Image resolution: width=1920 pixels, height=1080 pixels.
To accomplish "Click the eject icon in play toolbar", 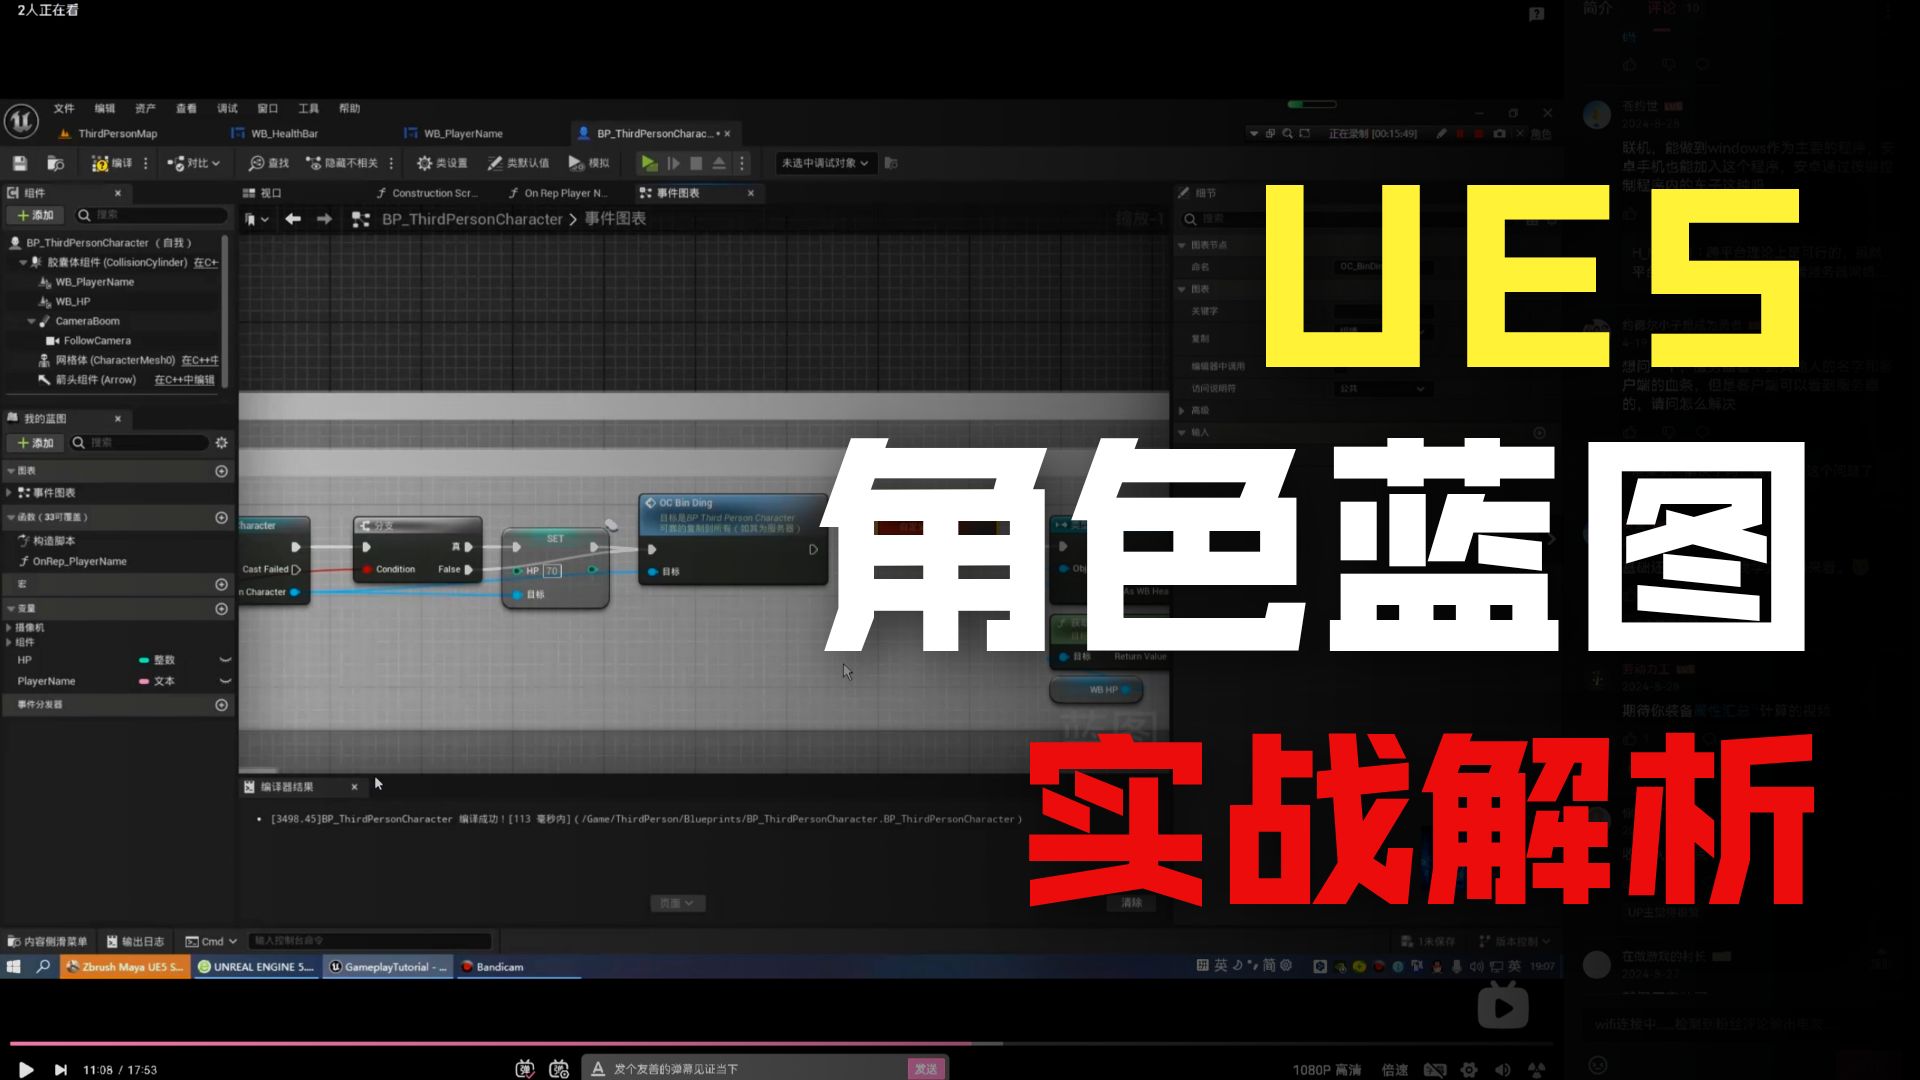I will tap(719, 163).
